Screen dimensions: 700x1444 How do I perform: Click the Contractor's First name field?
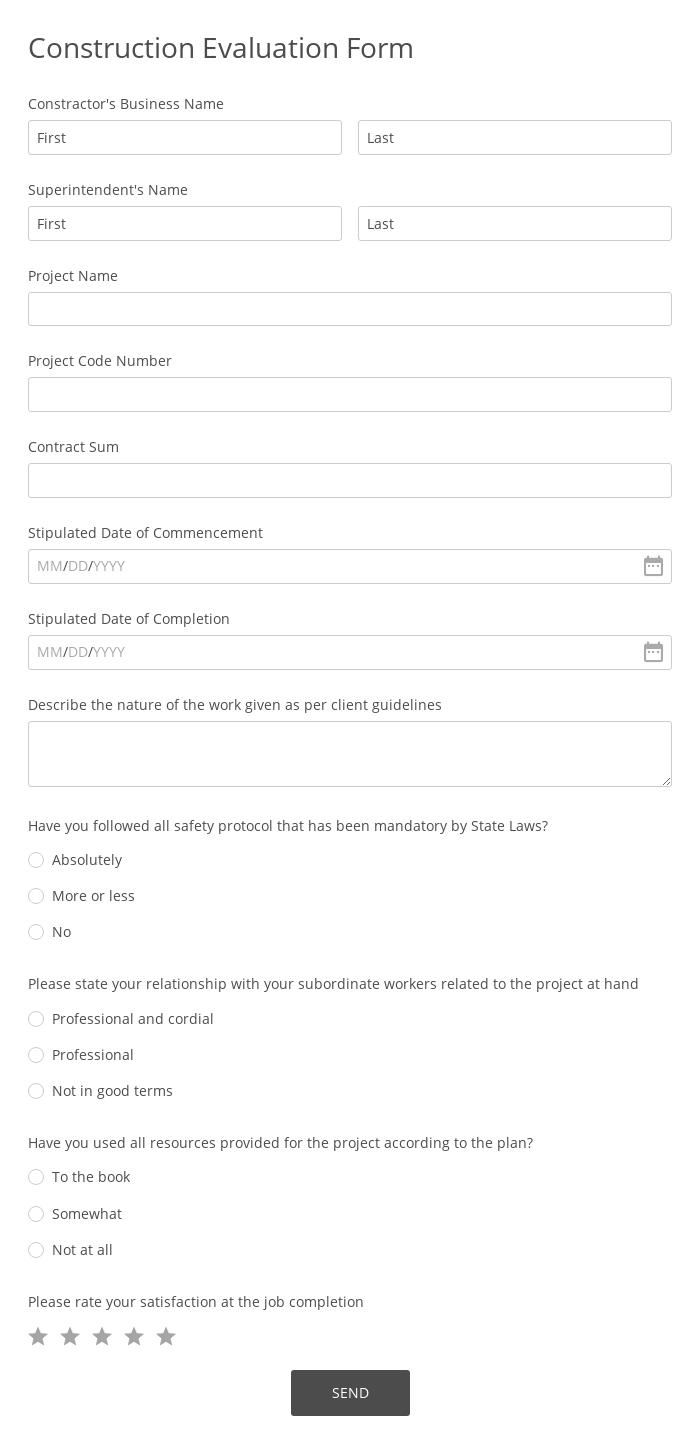click(x=185, y=137)
